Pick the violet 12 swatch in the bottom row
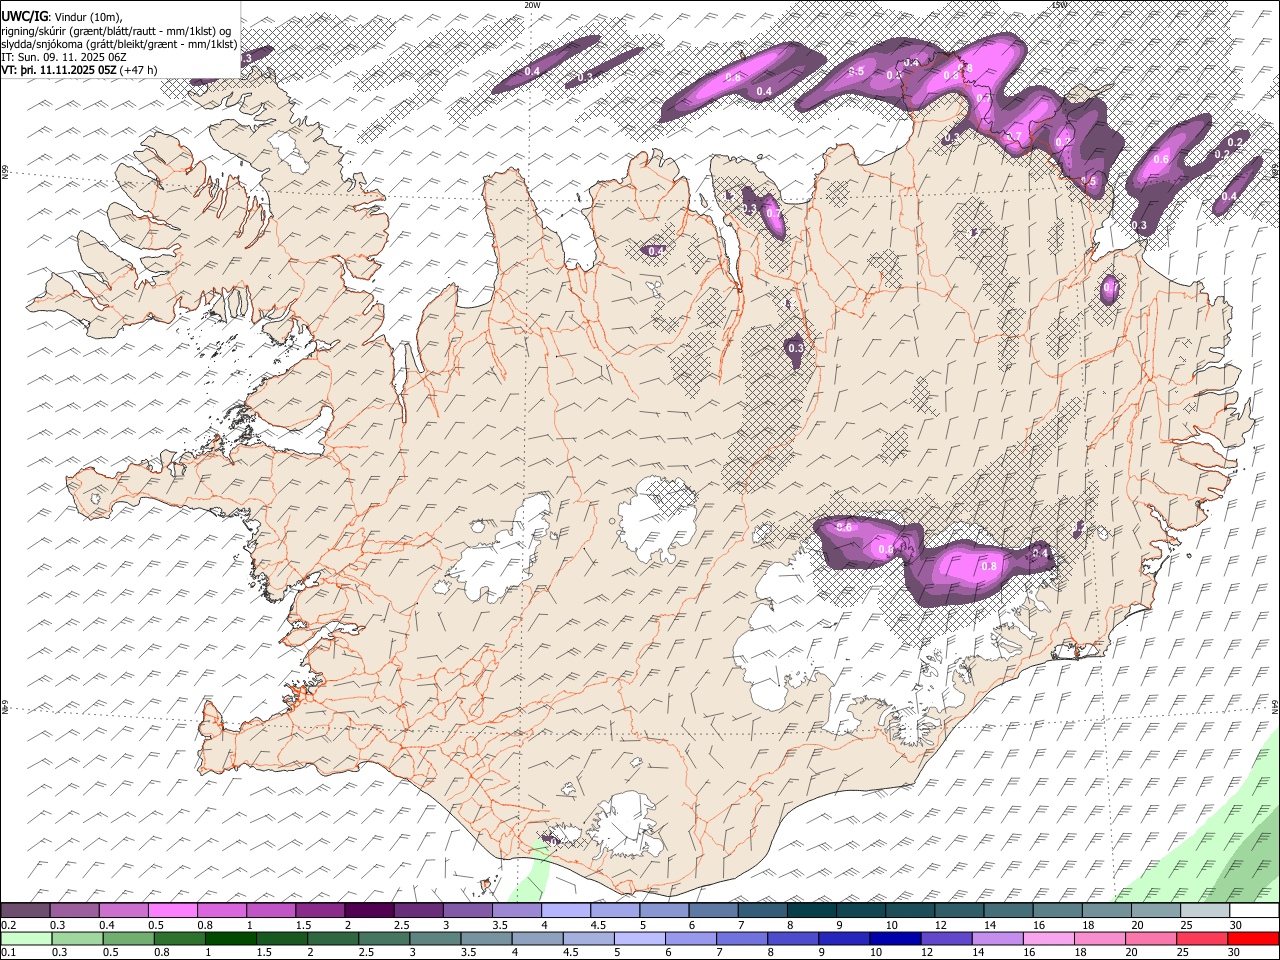This screenshot has height=960, width=1280. [945, 938]
